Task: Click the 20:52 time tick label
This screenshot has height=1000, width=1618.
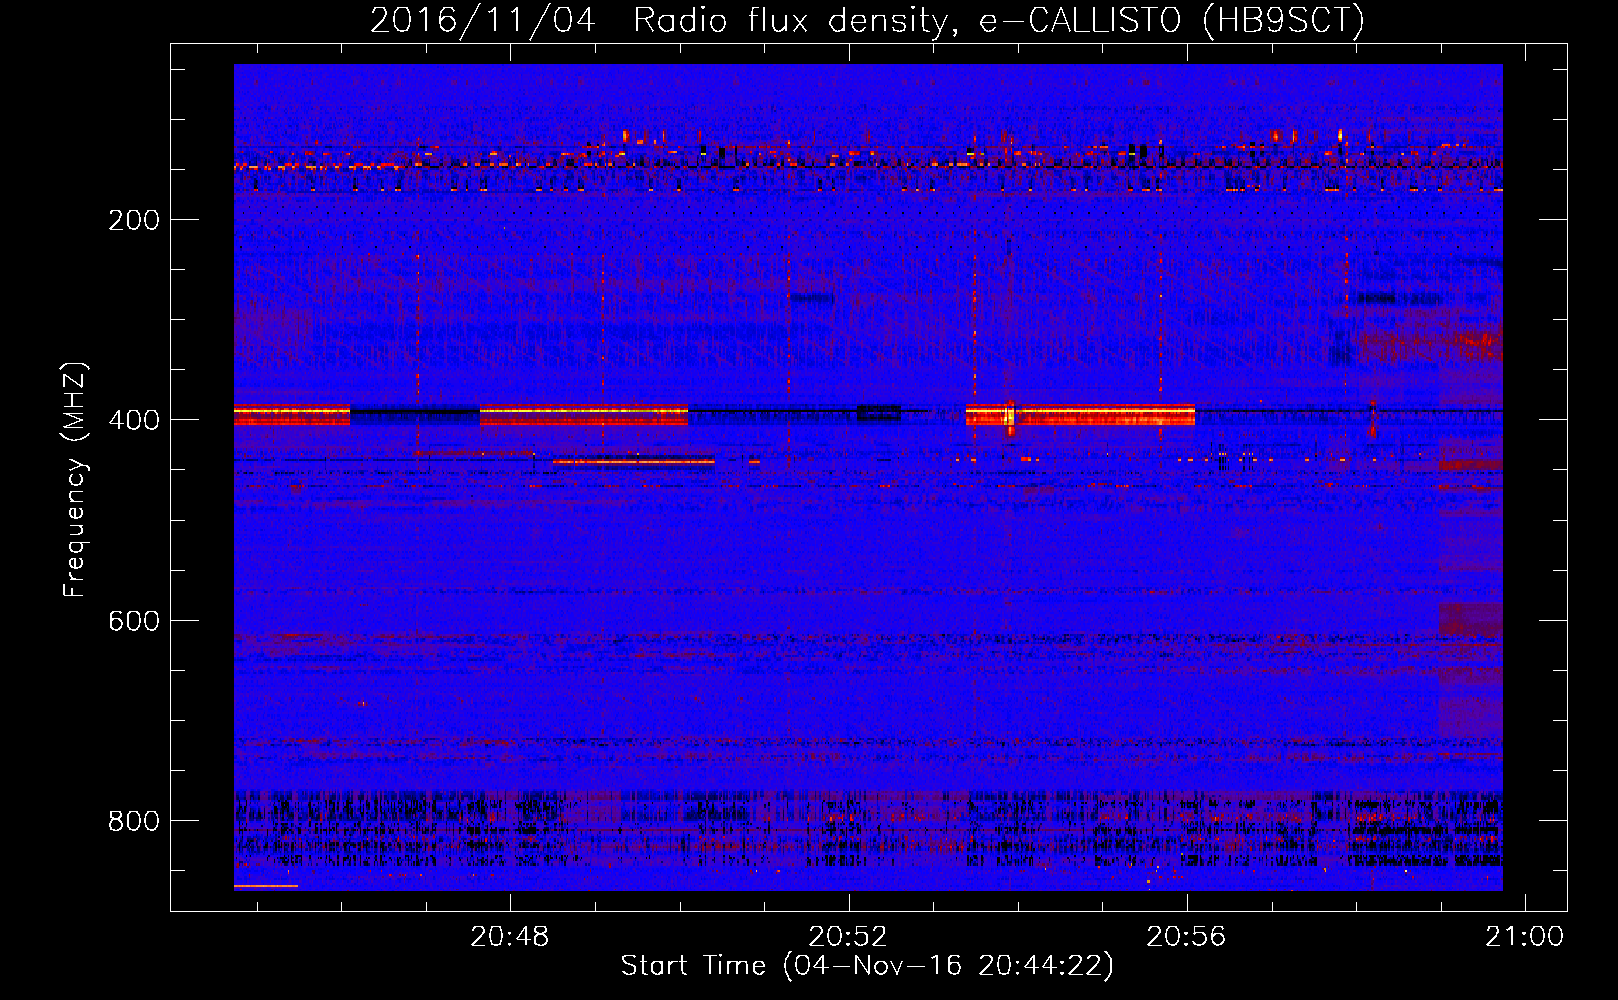Action: (848, 936)
